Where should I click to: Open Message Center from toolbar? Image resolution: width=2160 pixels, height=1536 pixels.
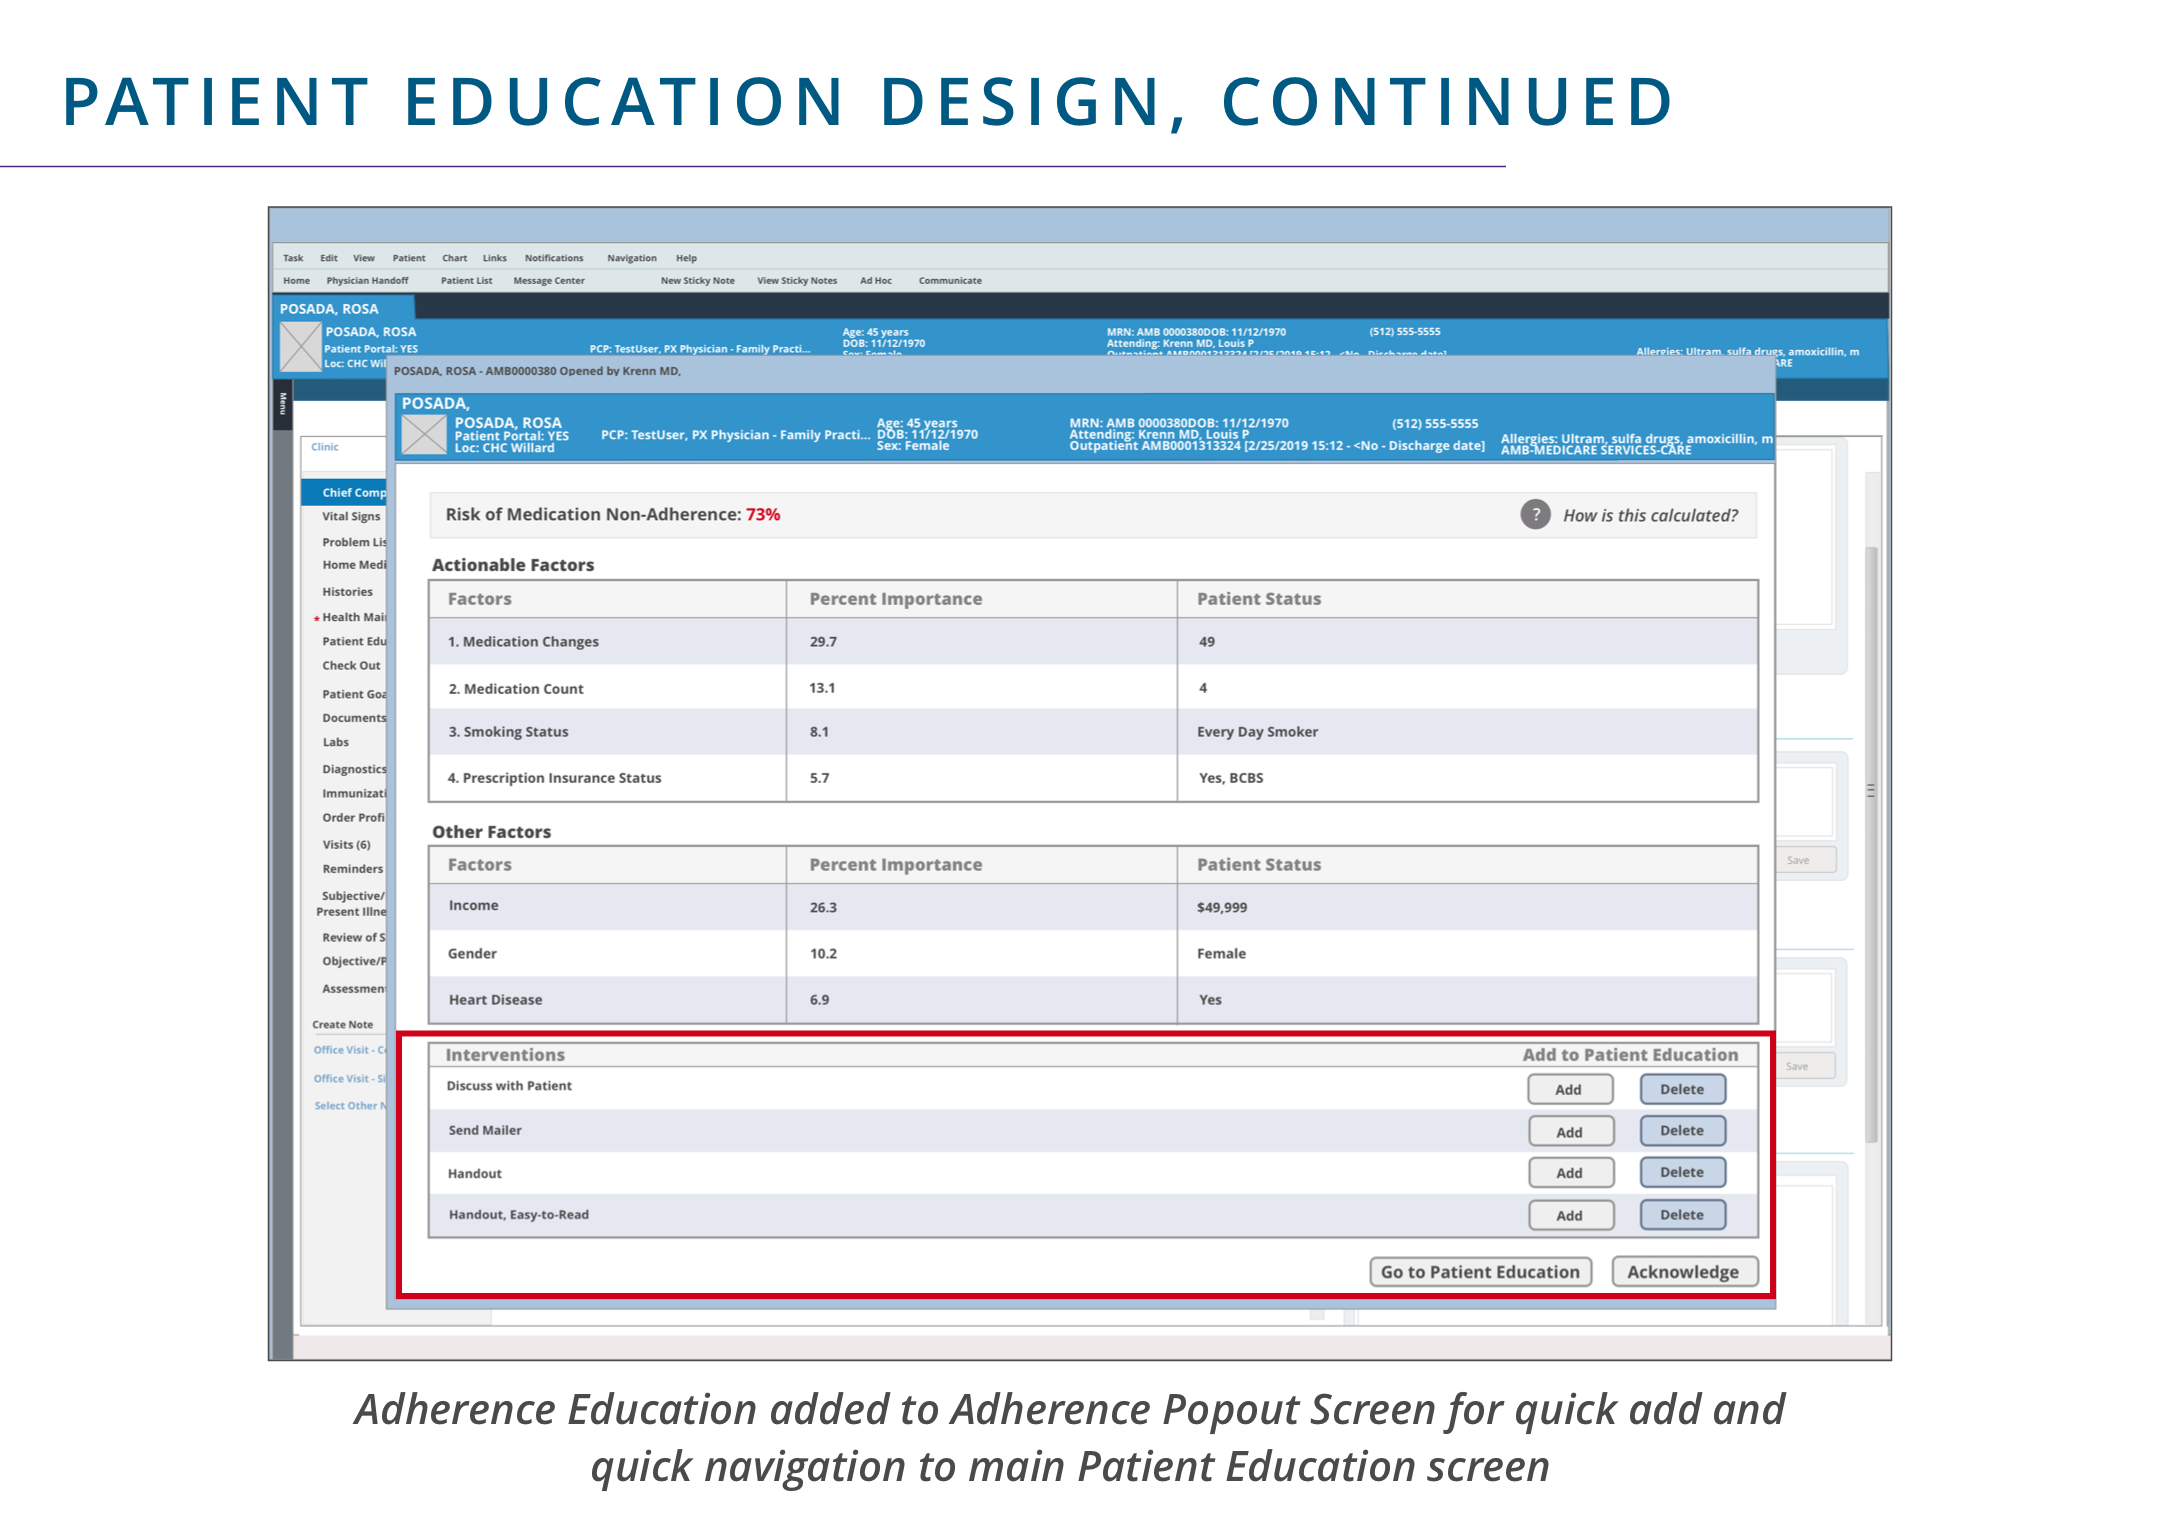(548, 281)
